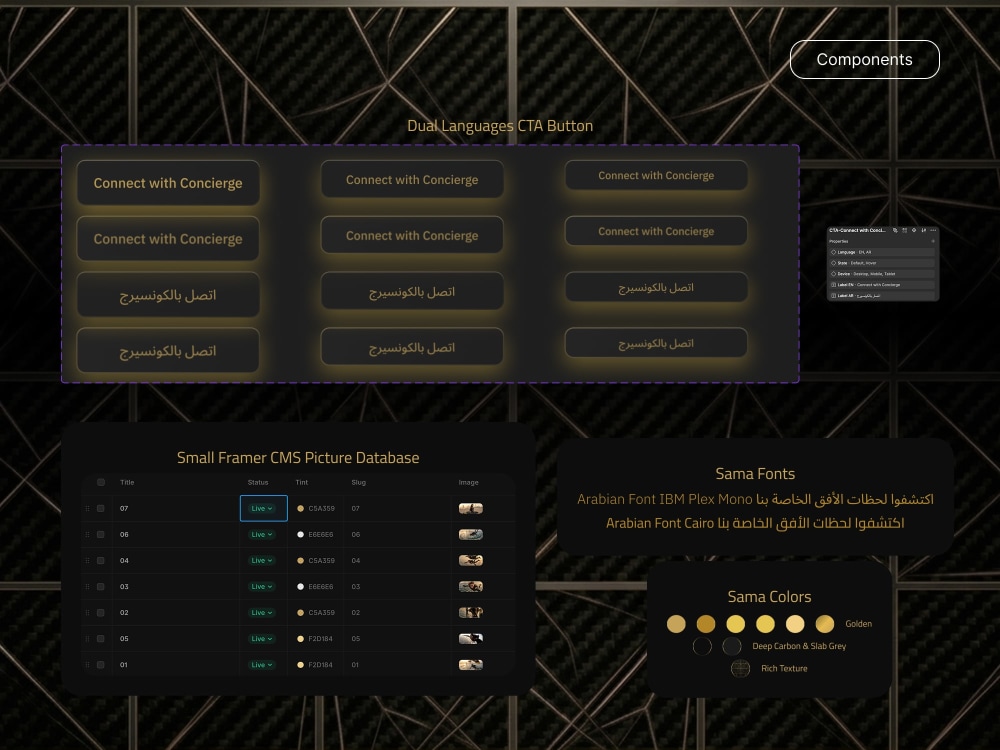The image size is (1000, 750).
Task: Open the Live status dropdown for row 05
Action: pyautogui.click(x=261, y=638)
